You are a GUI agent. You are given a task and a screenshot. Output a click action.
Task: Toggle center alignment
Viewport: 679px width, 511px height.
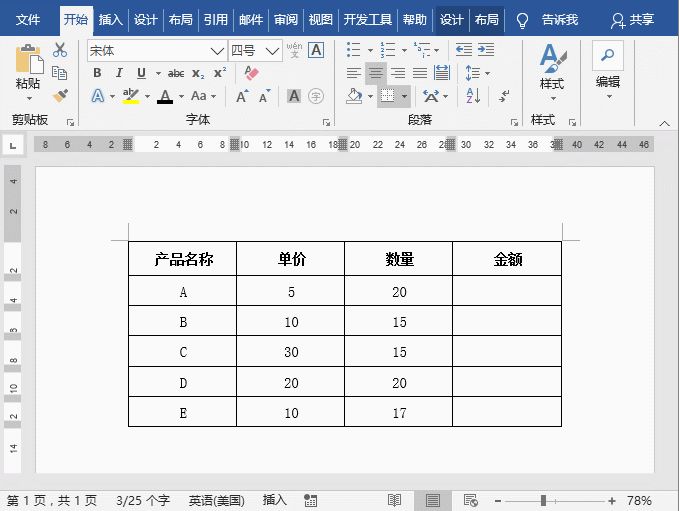point(376,73)
